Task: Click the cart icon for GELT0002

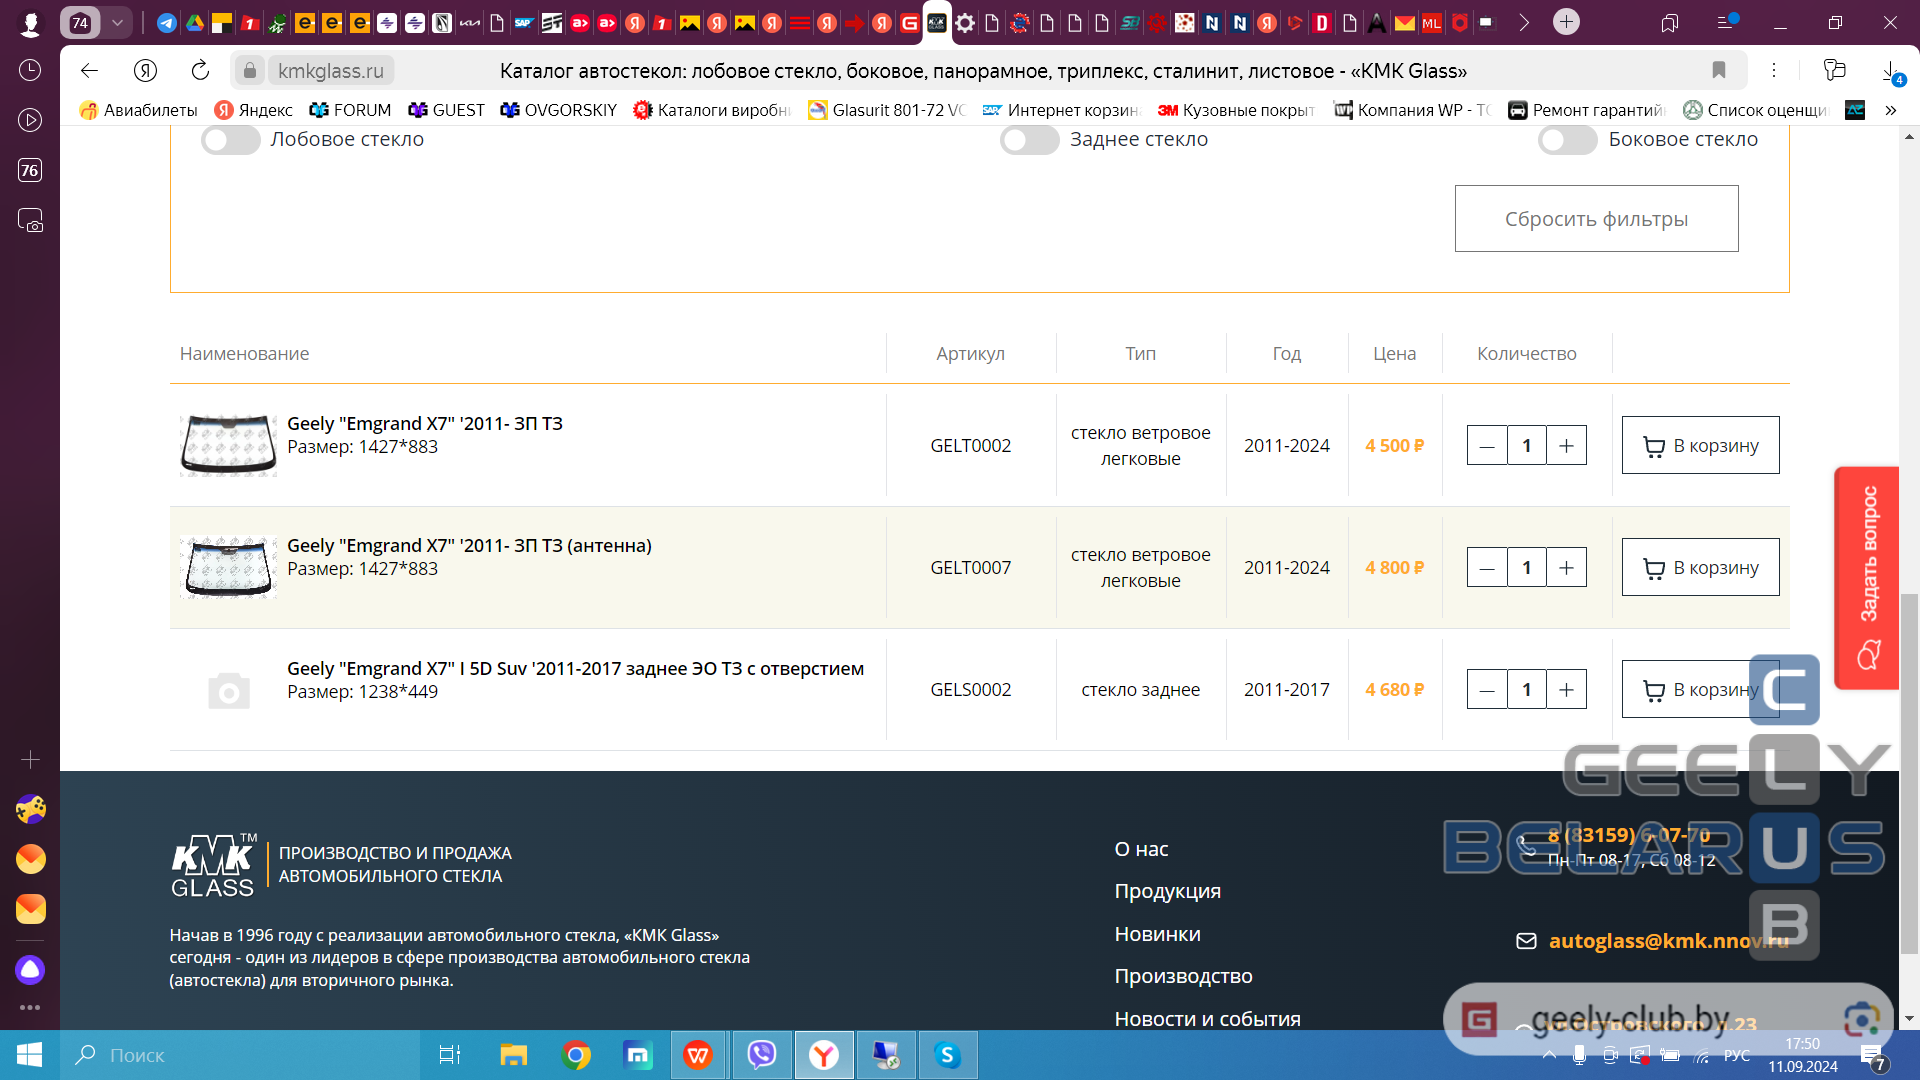Action: click(x=1654, y=446)
